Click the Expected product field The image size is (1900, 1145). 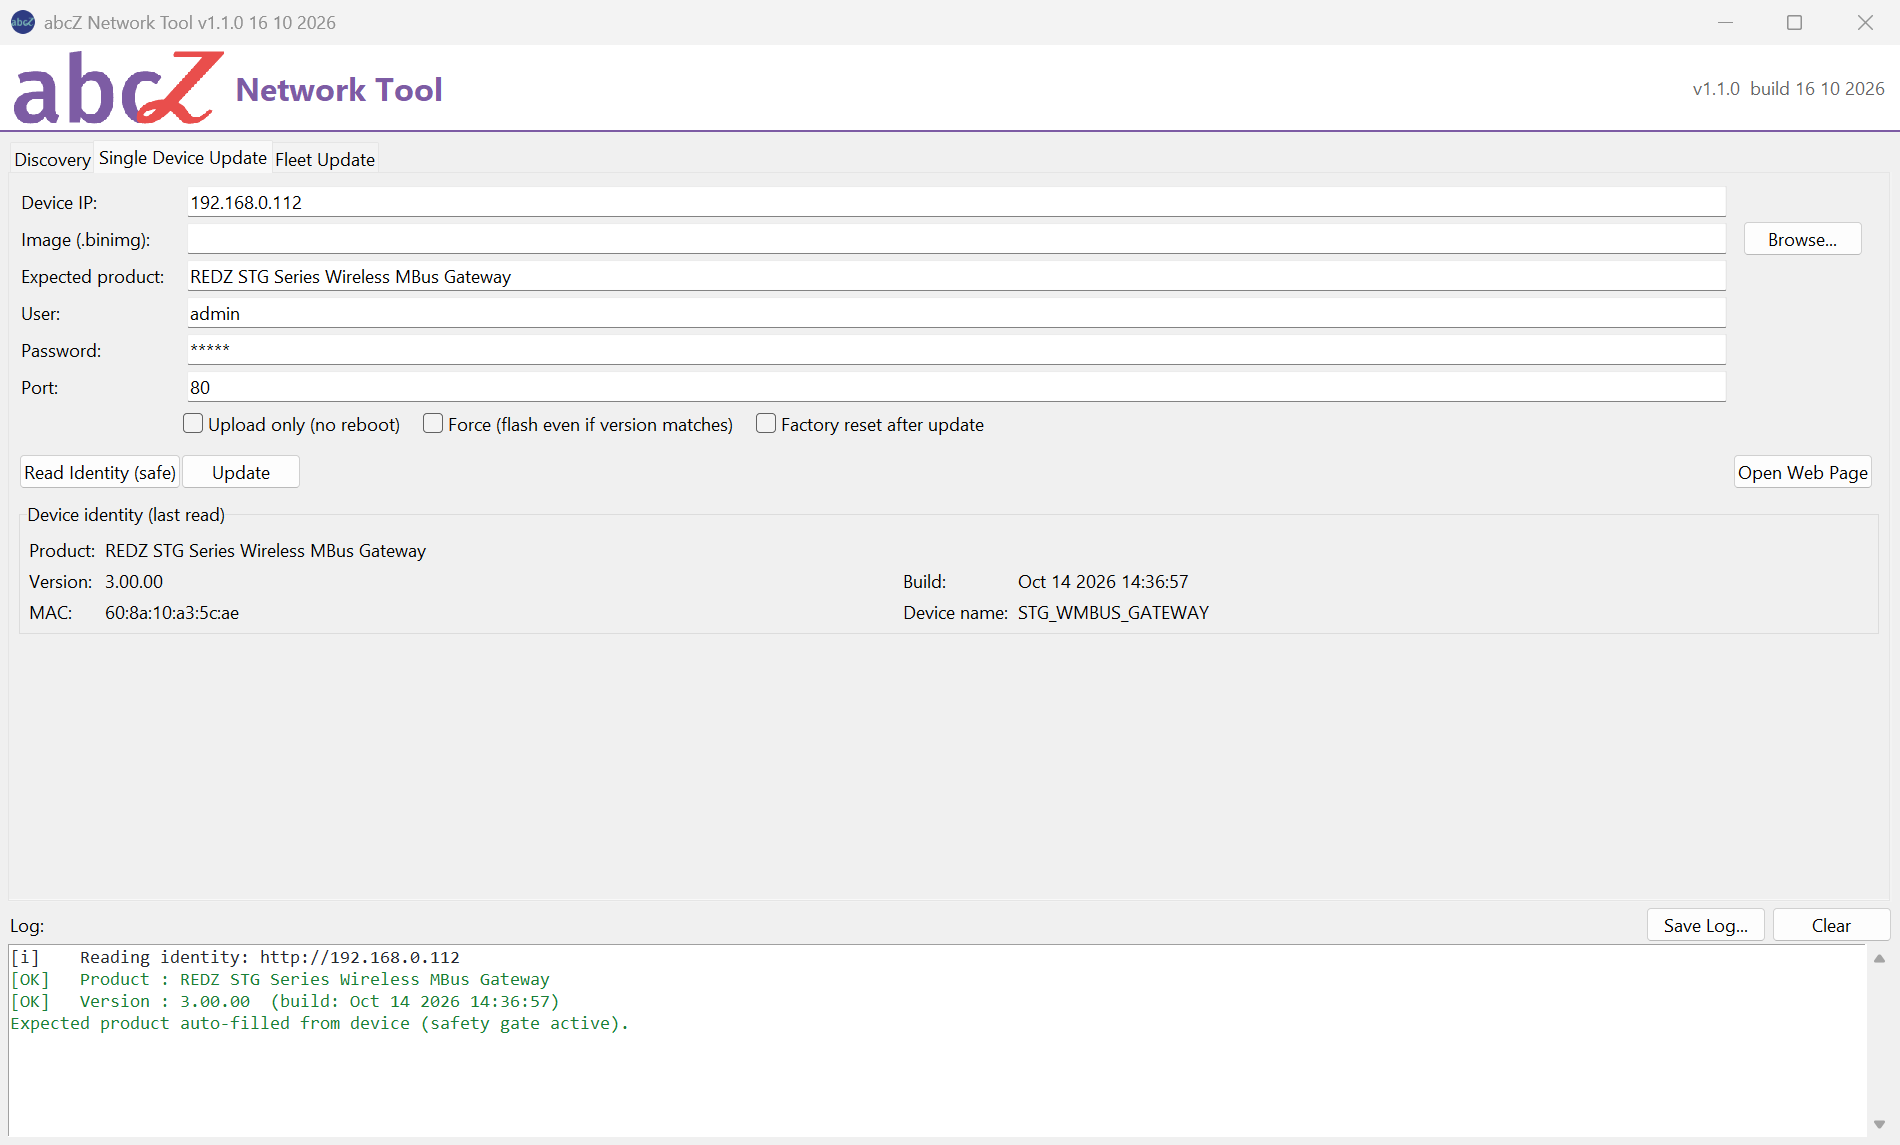tap(956, 276)
